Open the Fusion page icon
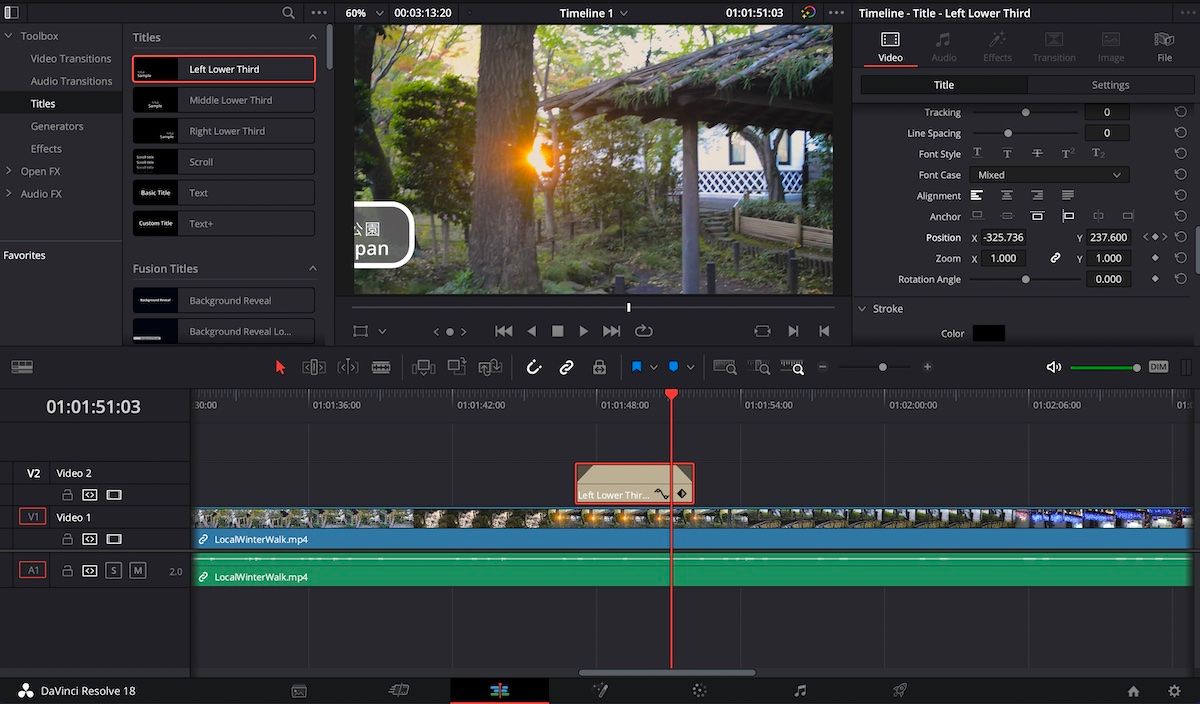Image resolution: width=1200 pixels, height=704 pixels. pos(600,690)
